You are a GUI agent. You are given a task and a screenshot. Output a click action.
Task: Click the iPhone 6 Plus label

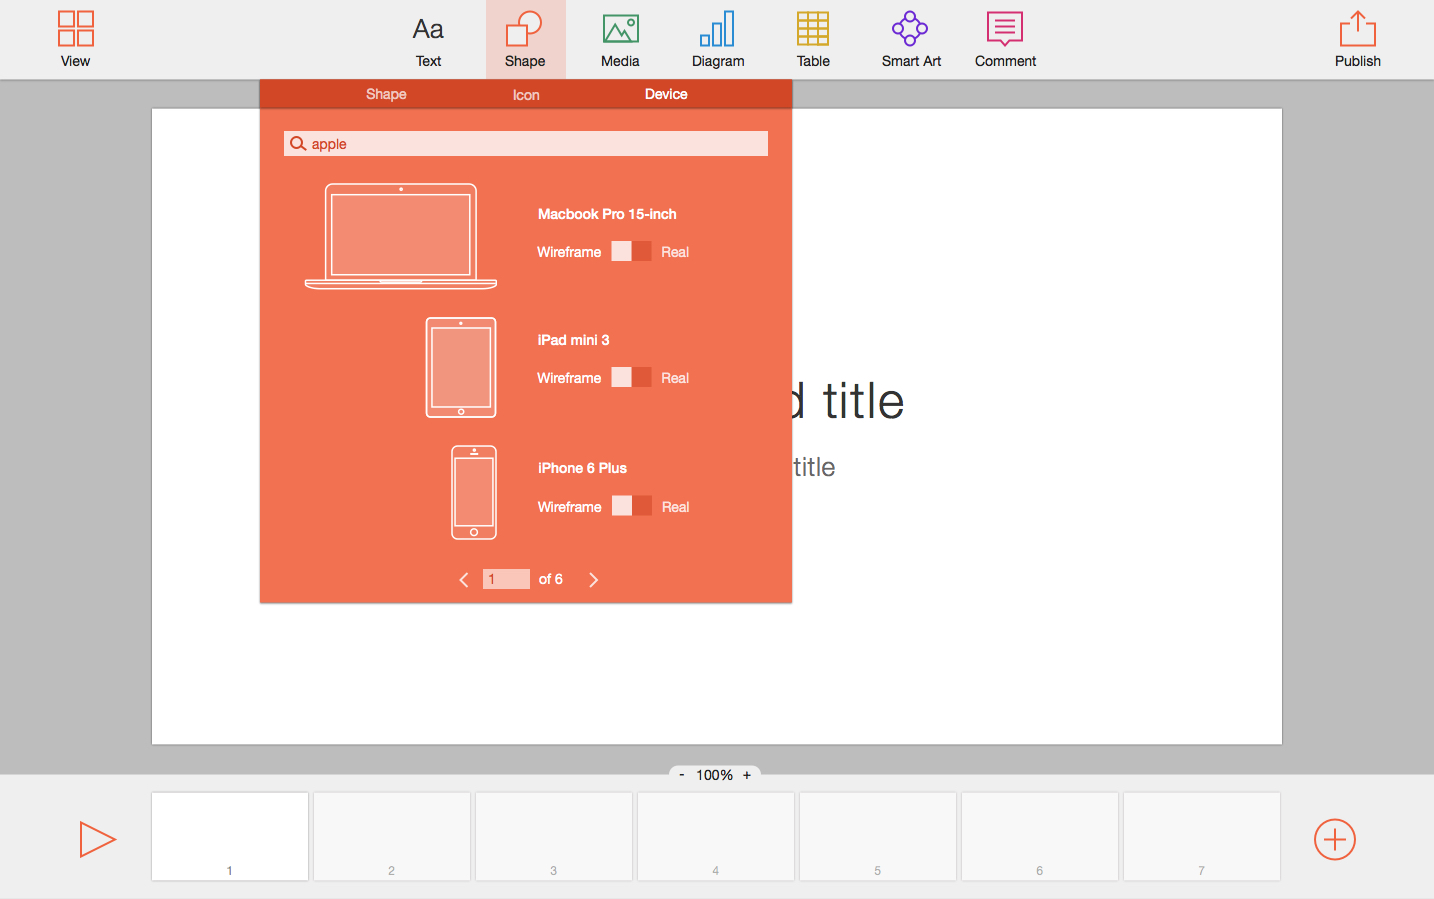click(582, 468)
